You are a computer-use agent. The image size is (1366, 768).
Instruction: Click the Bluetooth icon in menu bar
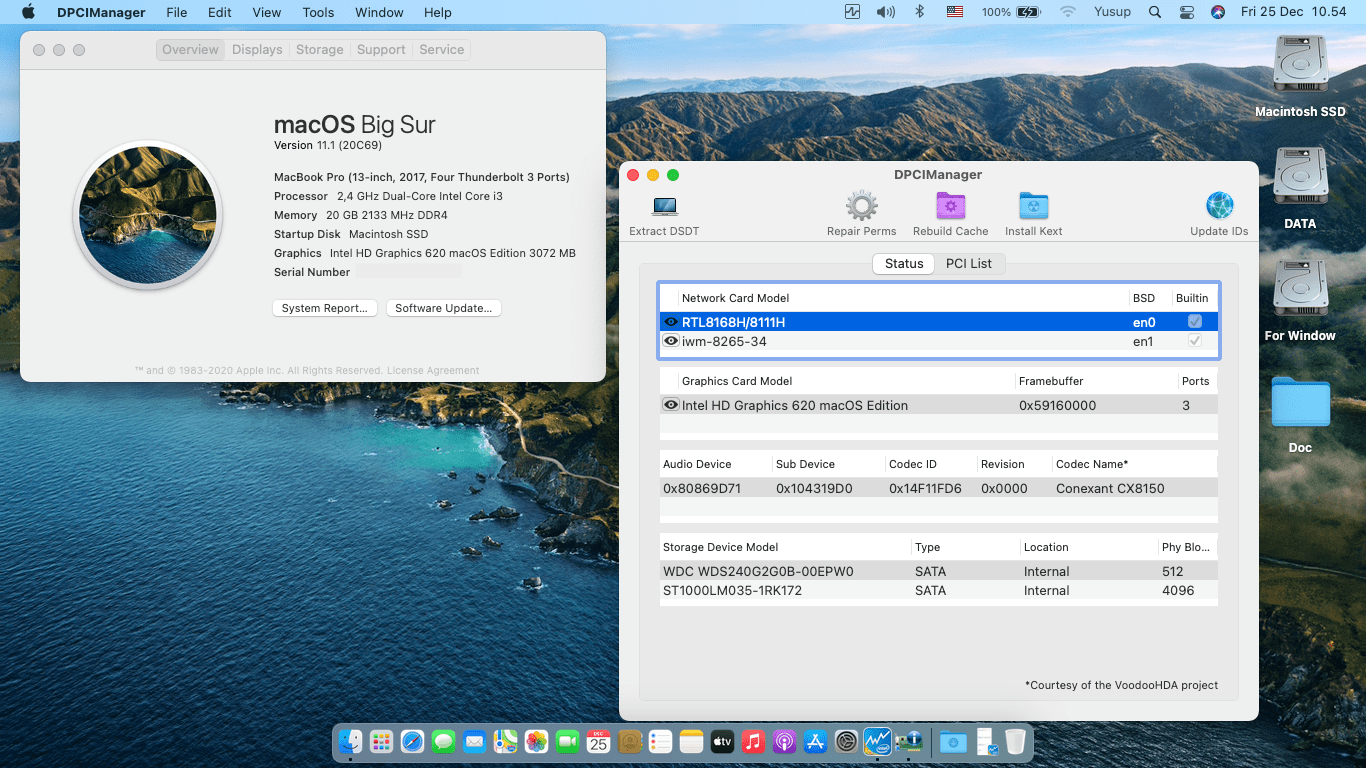(x=919, y=12)
